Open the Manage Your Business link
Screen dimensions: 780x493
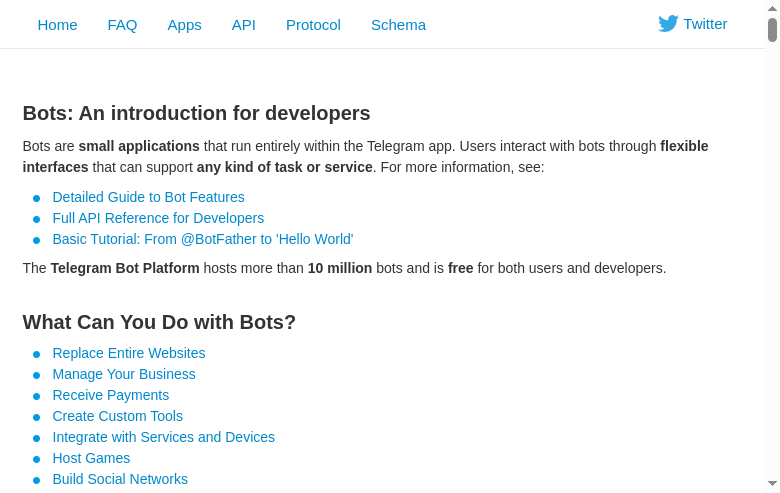[124, 374]
